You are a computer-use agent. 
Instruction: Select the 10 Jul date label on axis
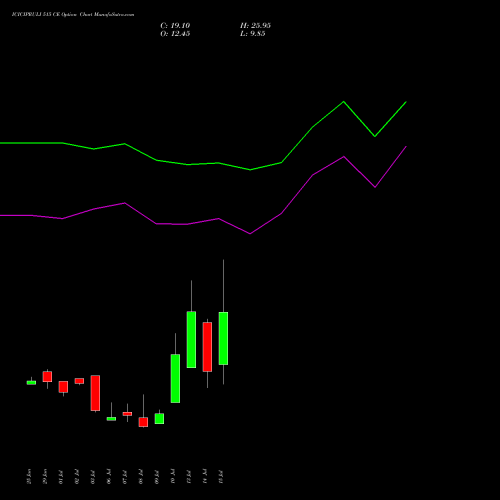(173, 476)
